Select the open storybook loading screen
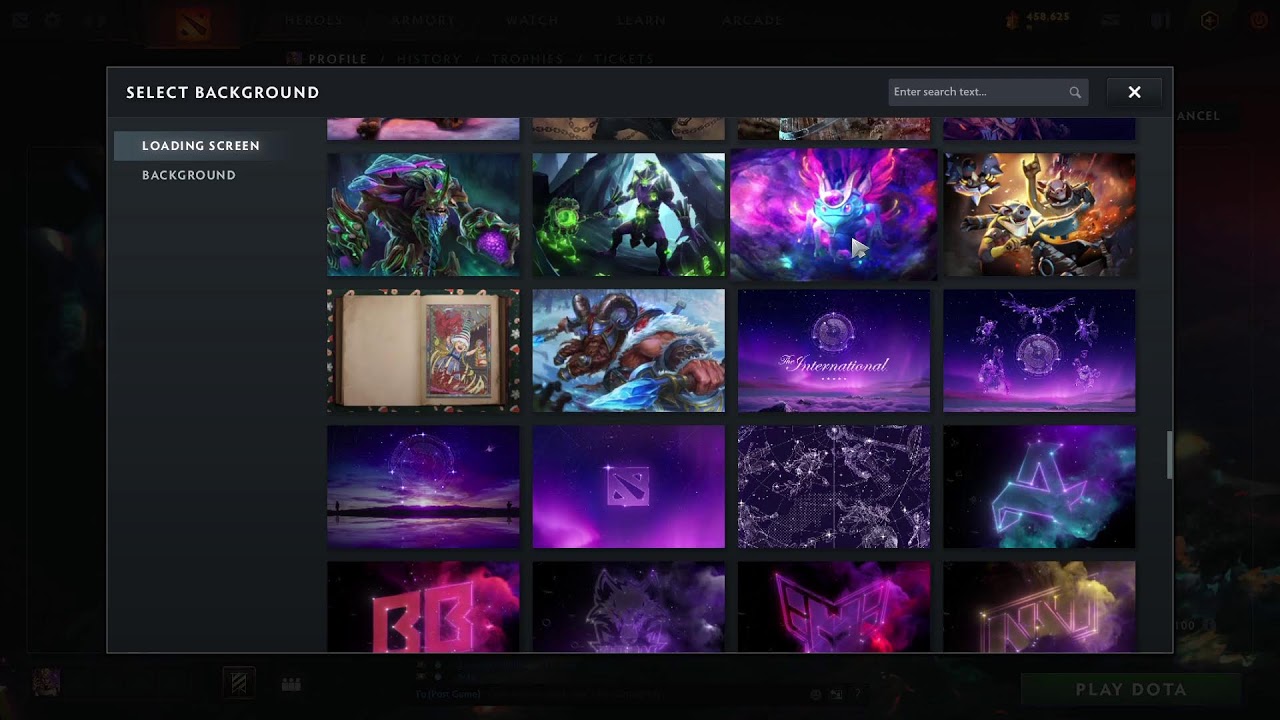Viewport: 1280px width, 720px height. (423, 350)
